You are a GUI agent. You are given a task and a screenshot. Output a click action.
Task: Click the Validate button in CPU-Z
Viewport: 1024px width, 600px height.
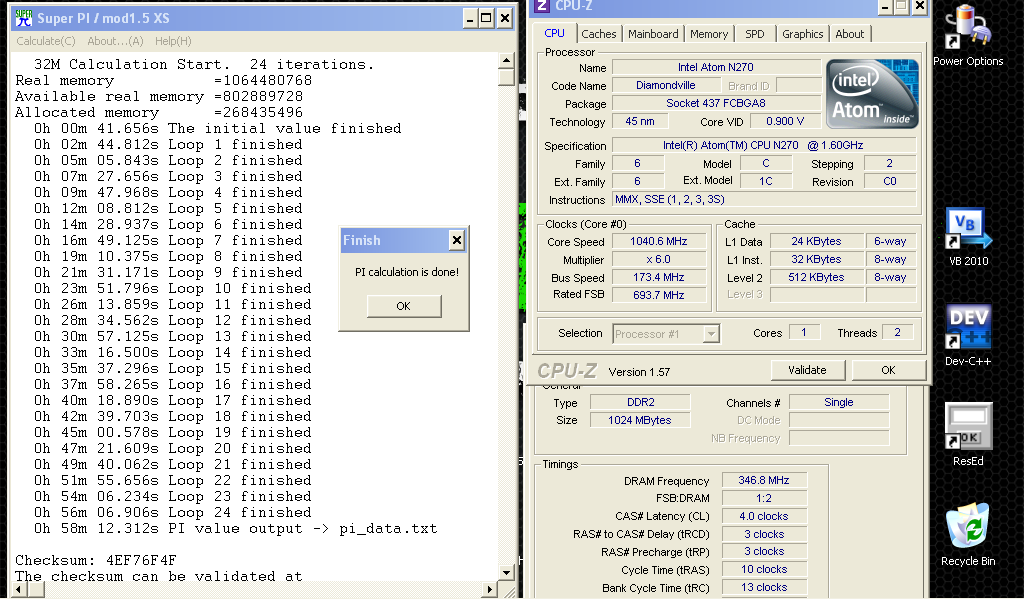click(x=807, y=370)
